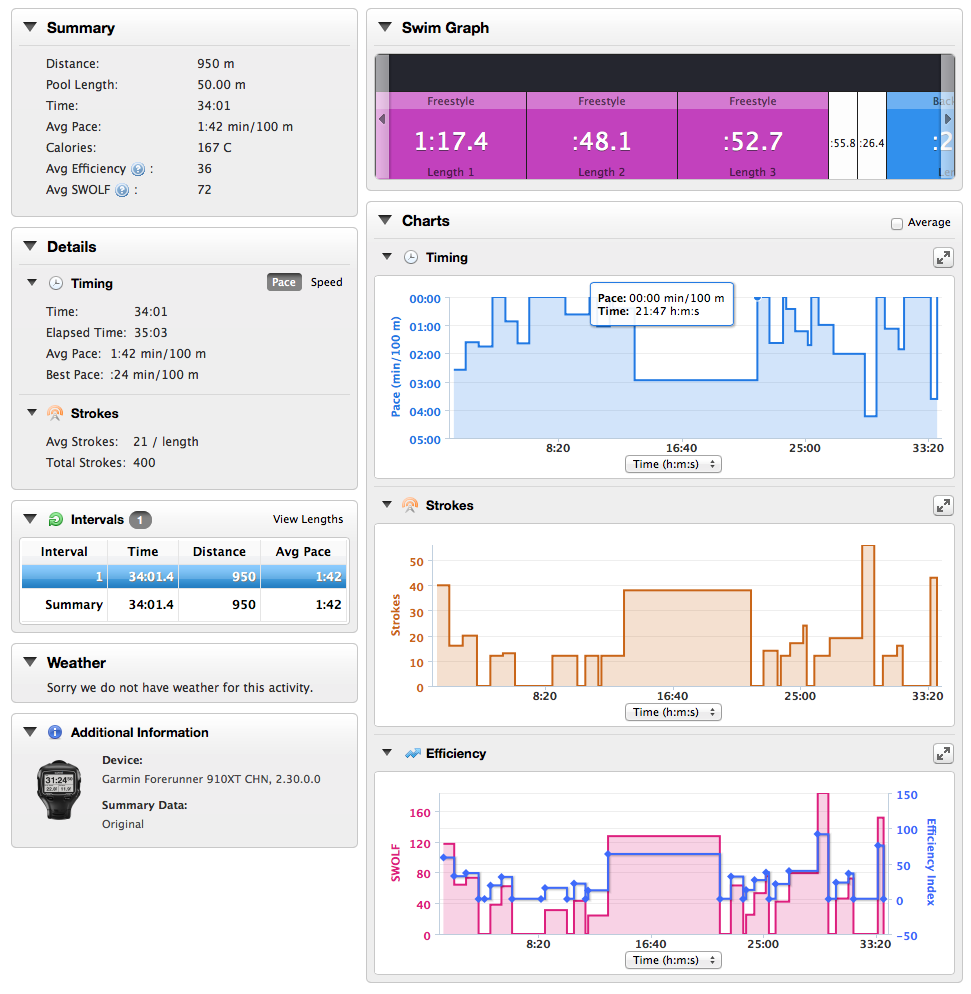The image size is (971, 994).
Task: Click the green Intervals refresh icon
Action: click(56, 520)
